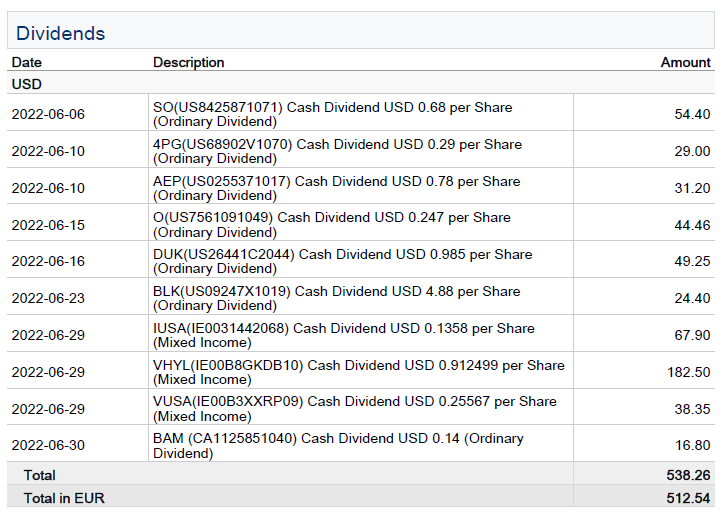Click the BAM dividend description

click(x=338, y=445)
